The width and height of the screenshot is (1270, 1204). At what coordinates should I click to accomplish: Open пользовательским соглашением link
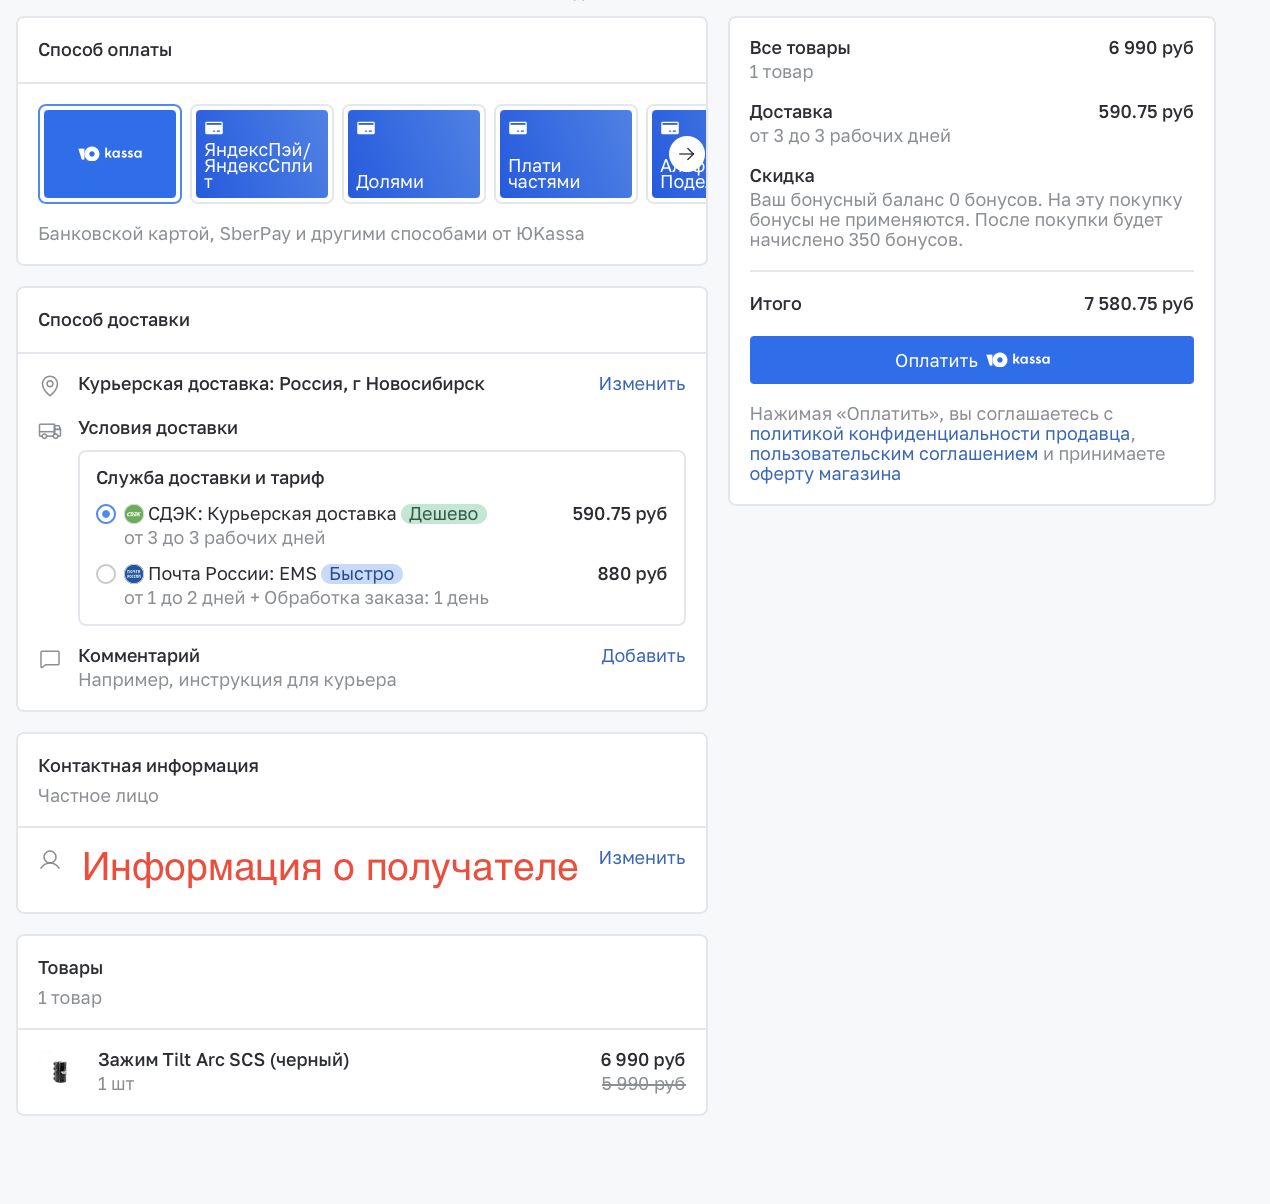894,454
